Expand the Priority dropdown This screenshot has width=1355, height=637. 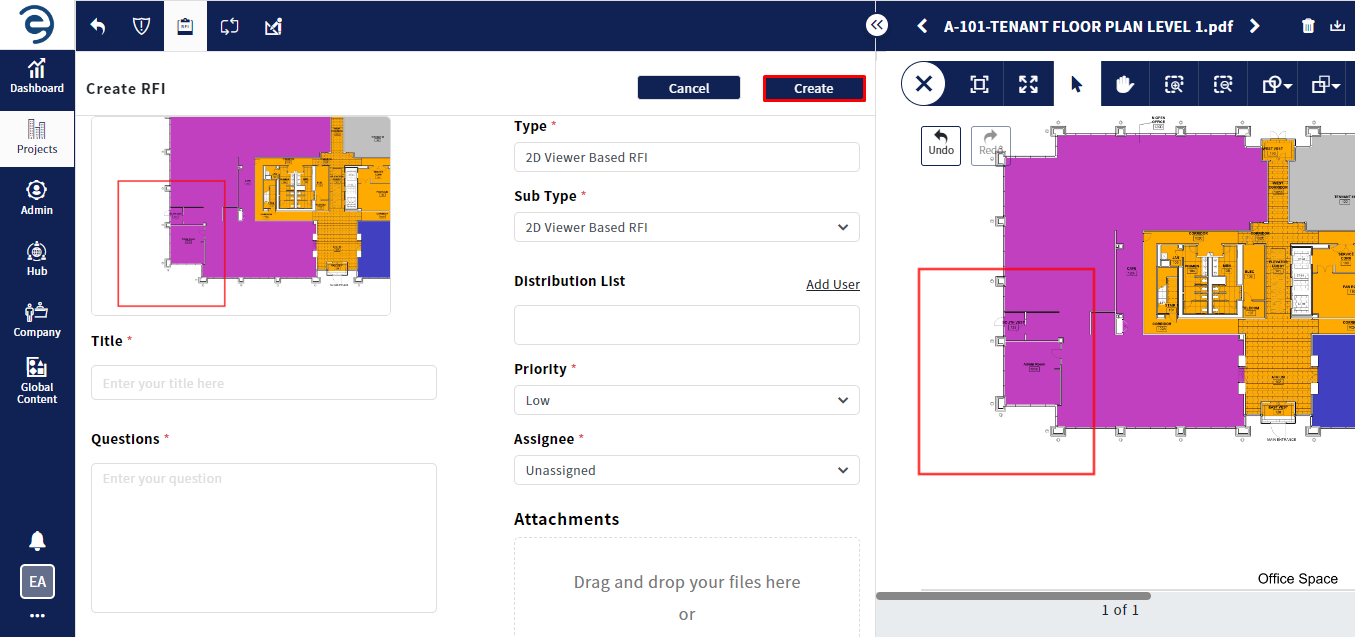pos(686,400)
